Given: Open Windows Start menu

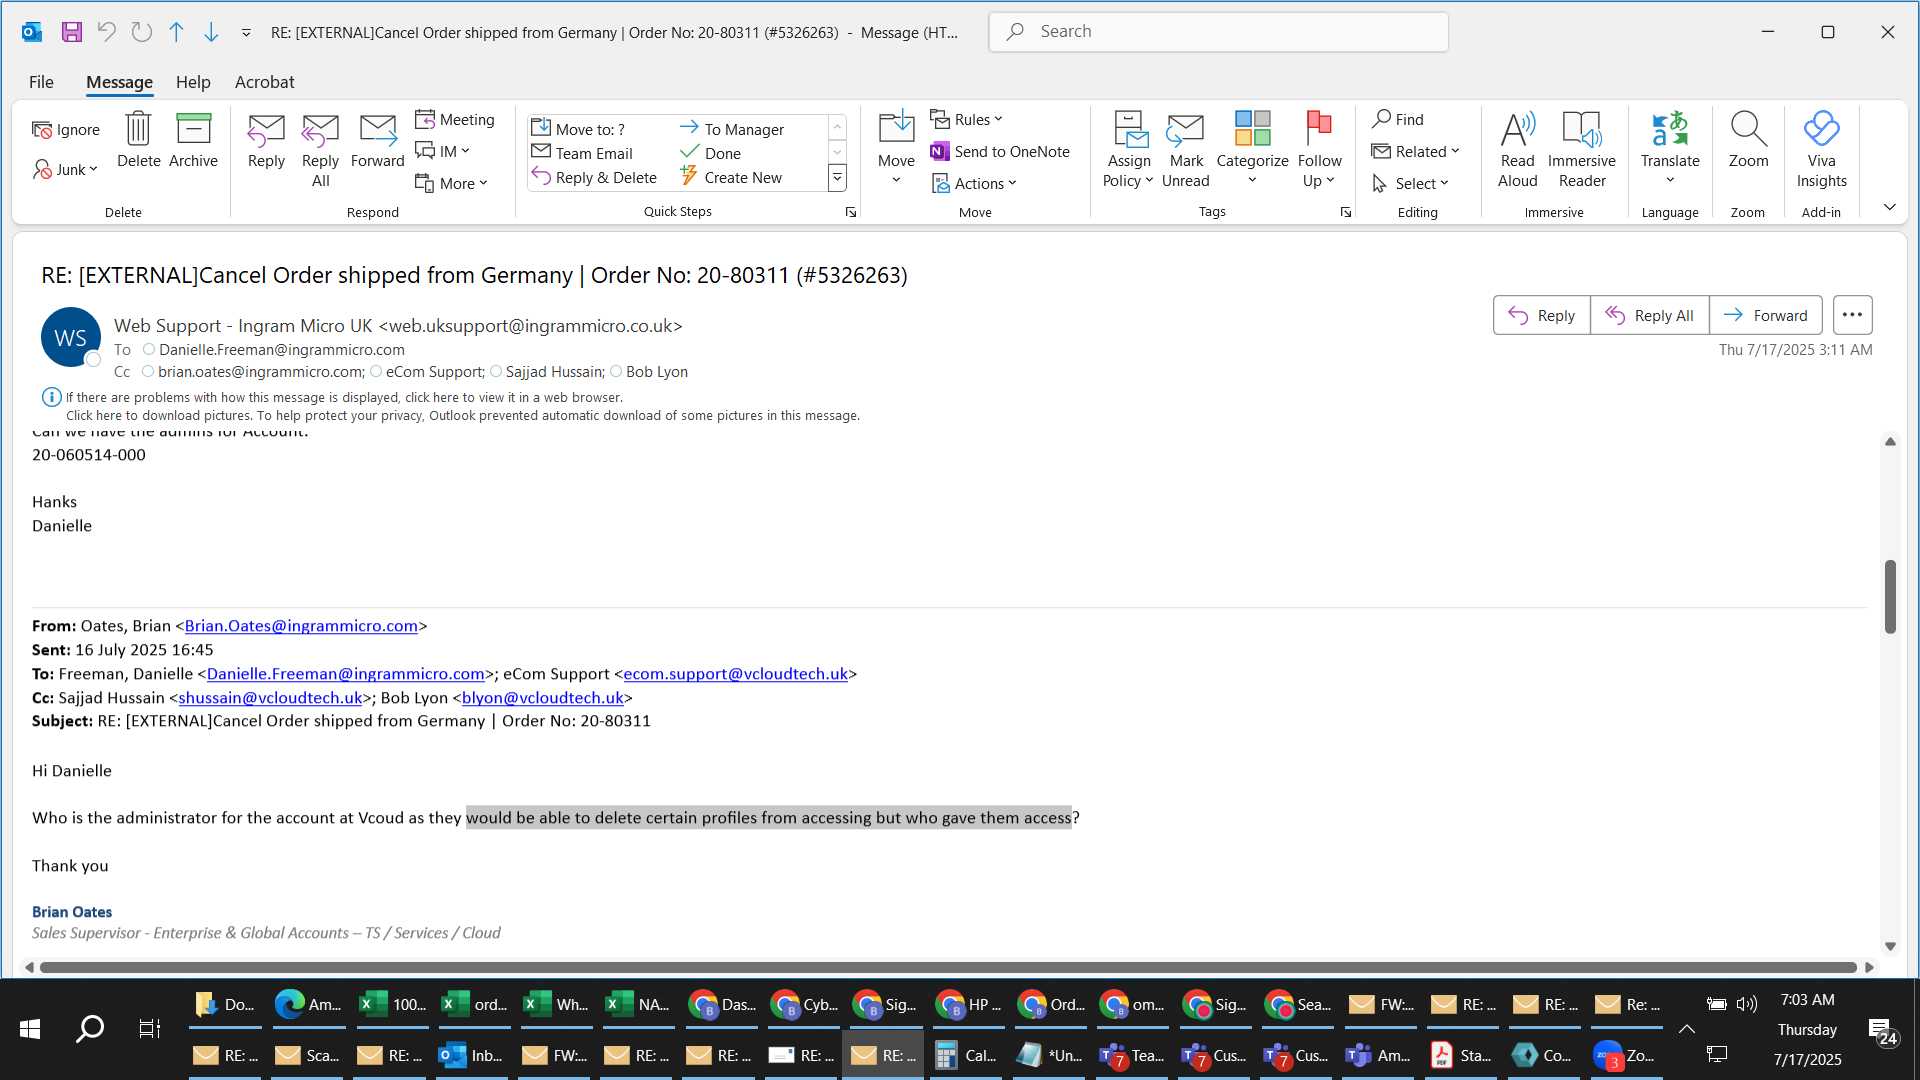Looking at the screenshot, I should tap(30, 1028).
